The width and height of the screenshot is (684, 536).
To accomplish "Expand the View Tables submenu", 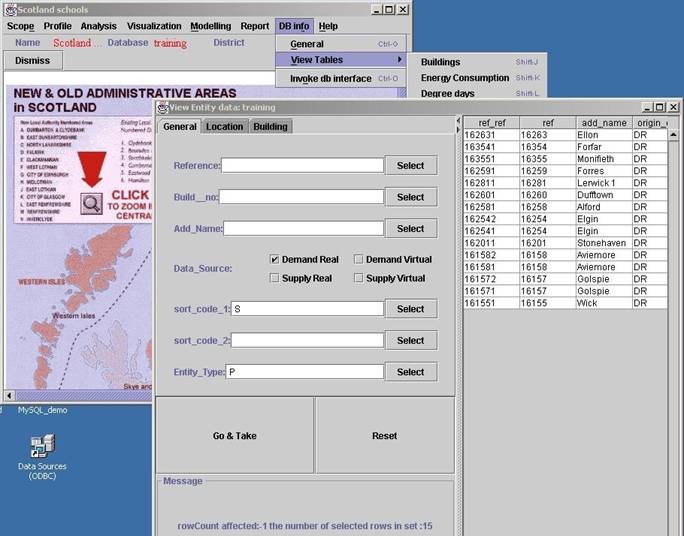I will (x=340, y=60).
